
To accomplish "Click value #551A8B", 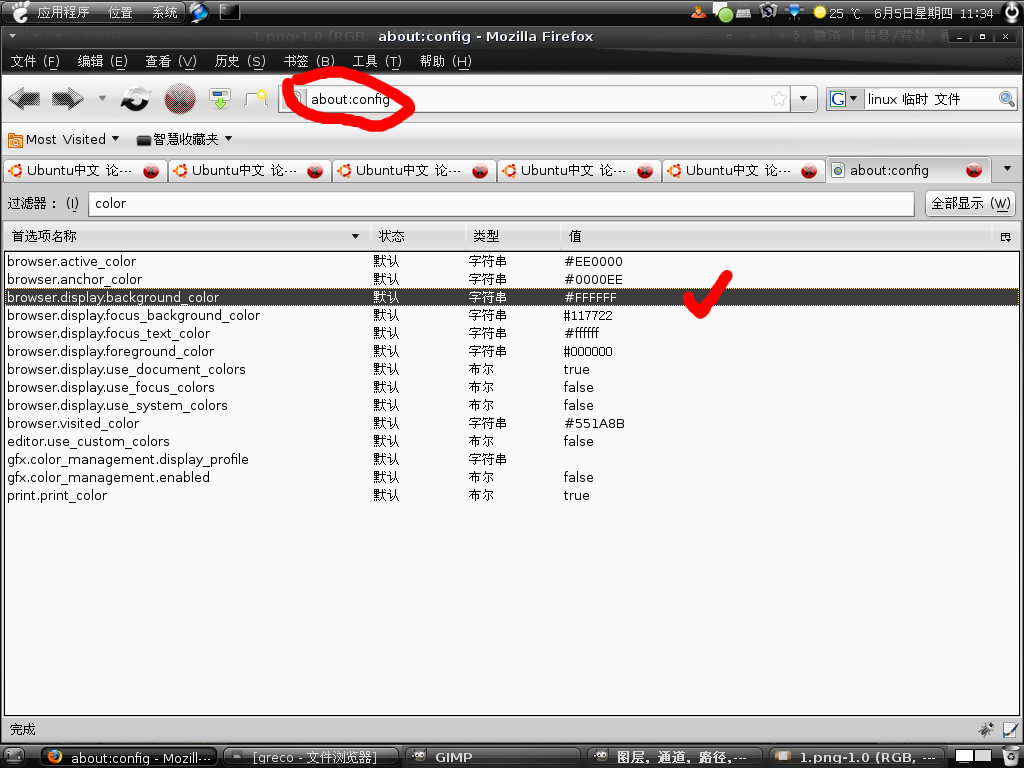I will [x=594, y=423].
